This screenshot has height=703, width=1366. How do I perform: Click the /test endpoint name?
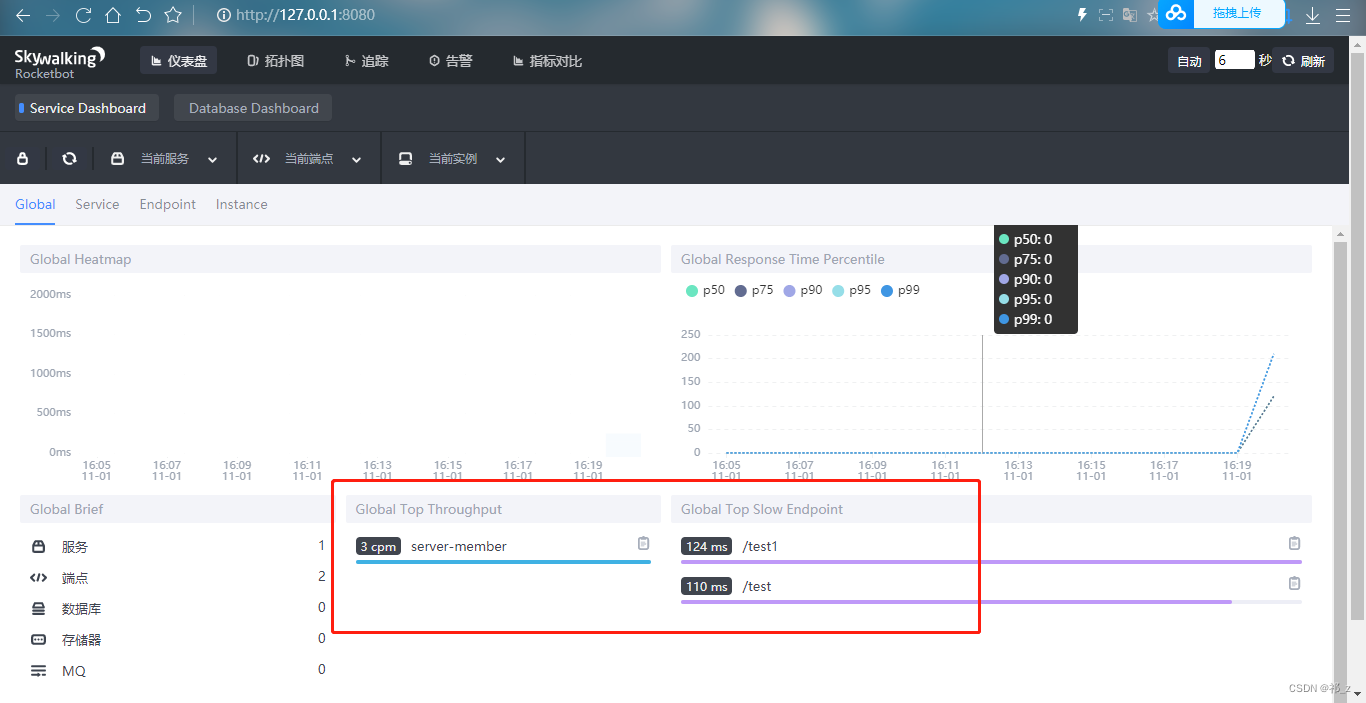757,586
